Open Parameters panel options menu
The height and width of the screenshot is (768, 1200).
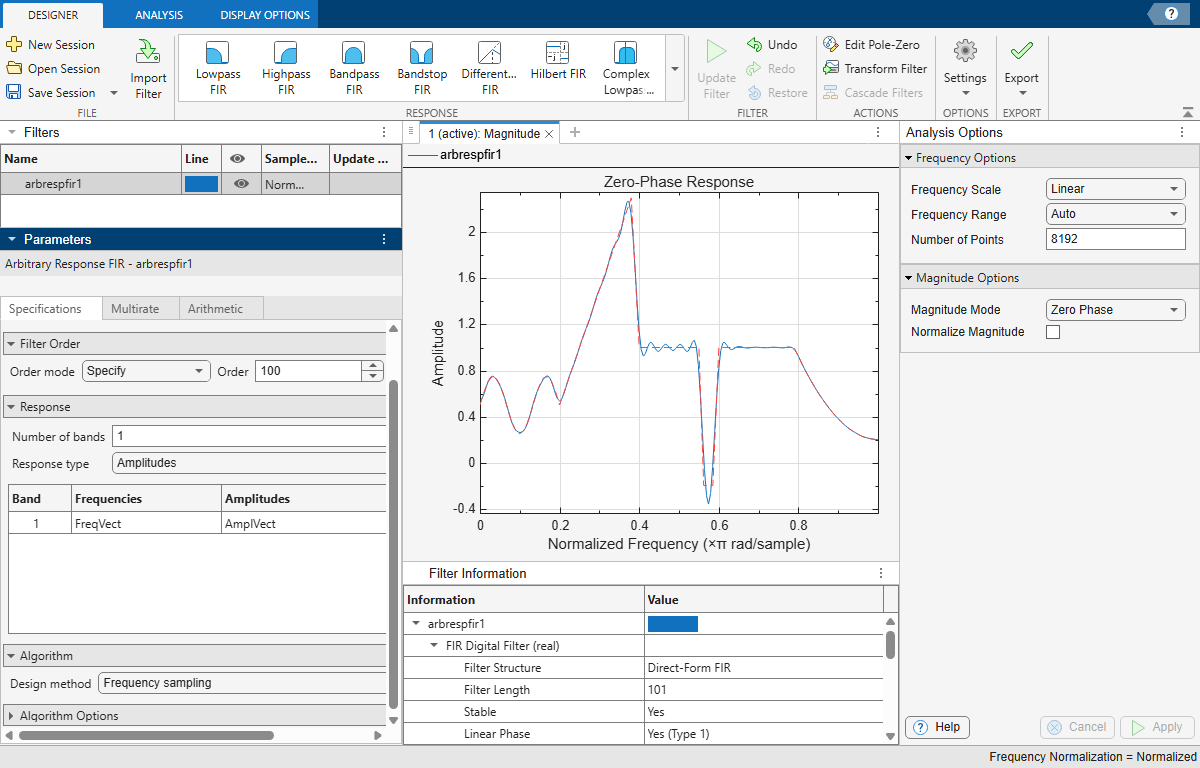(384, 239)
